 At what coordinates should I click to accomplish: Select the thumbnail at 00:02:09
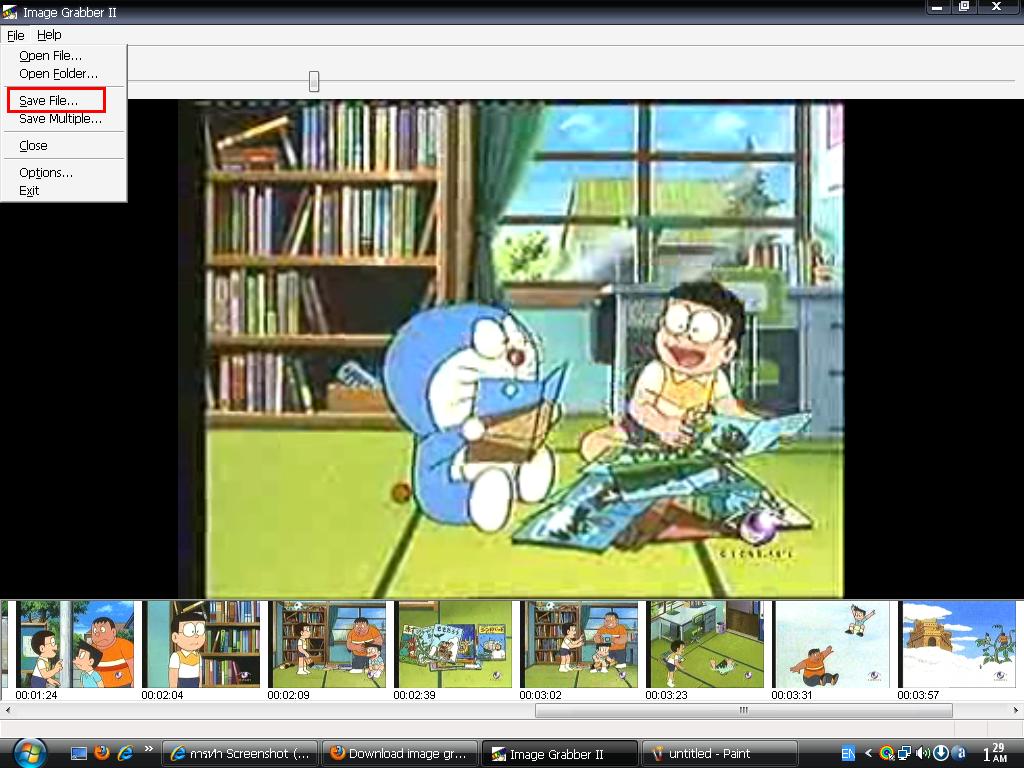tap(327, 644)
